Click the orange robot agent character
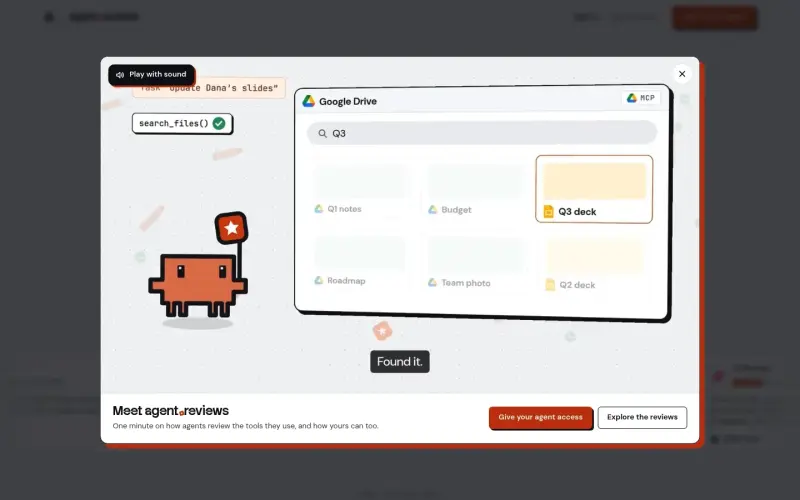 198,286
